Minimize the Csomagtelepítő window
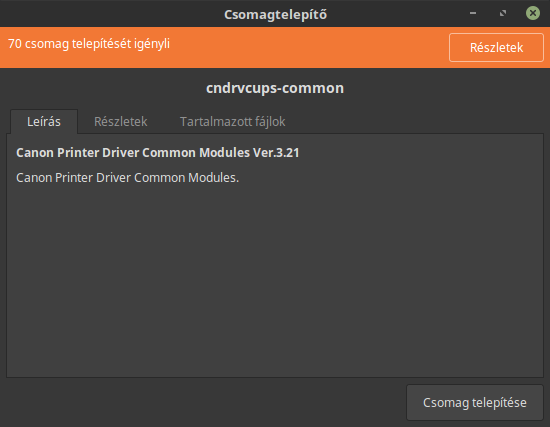Screen dimensions: 550x427 473,13
